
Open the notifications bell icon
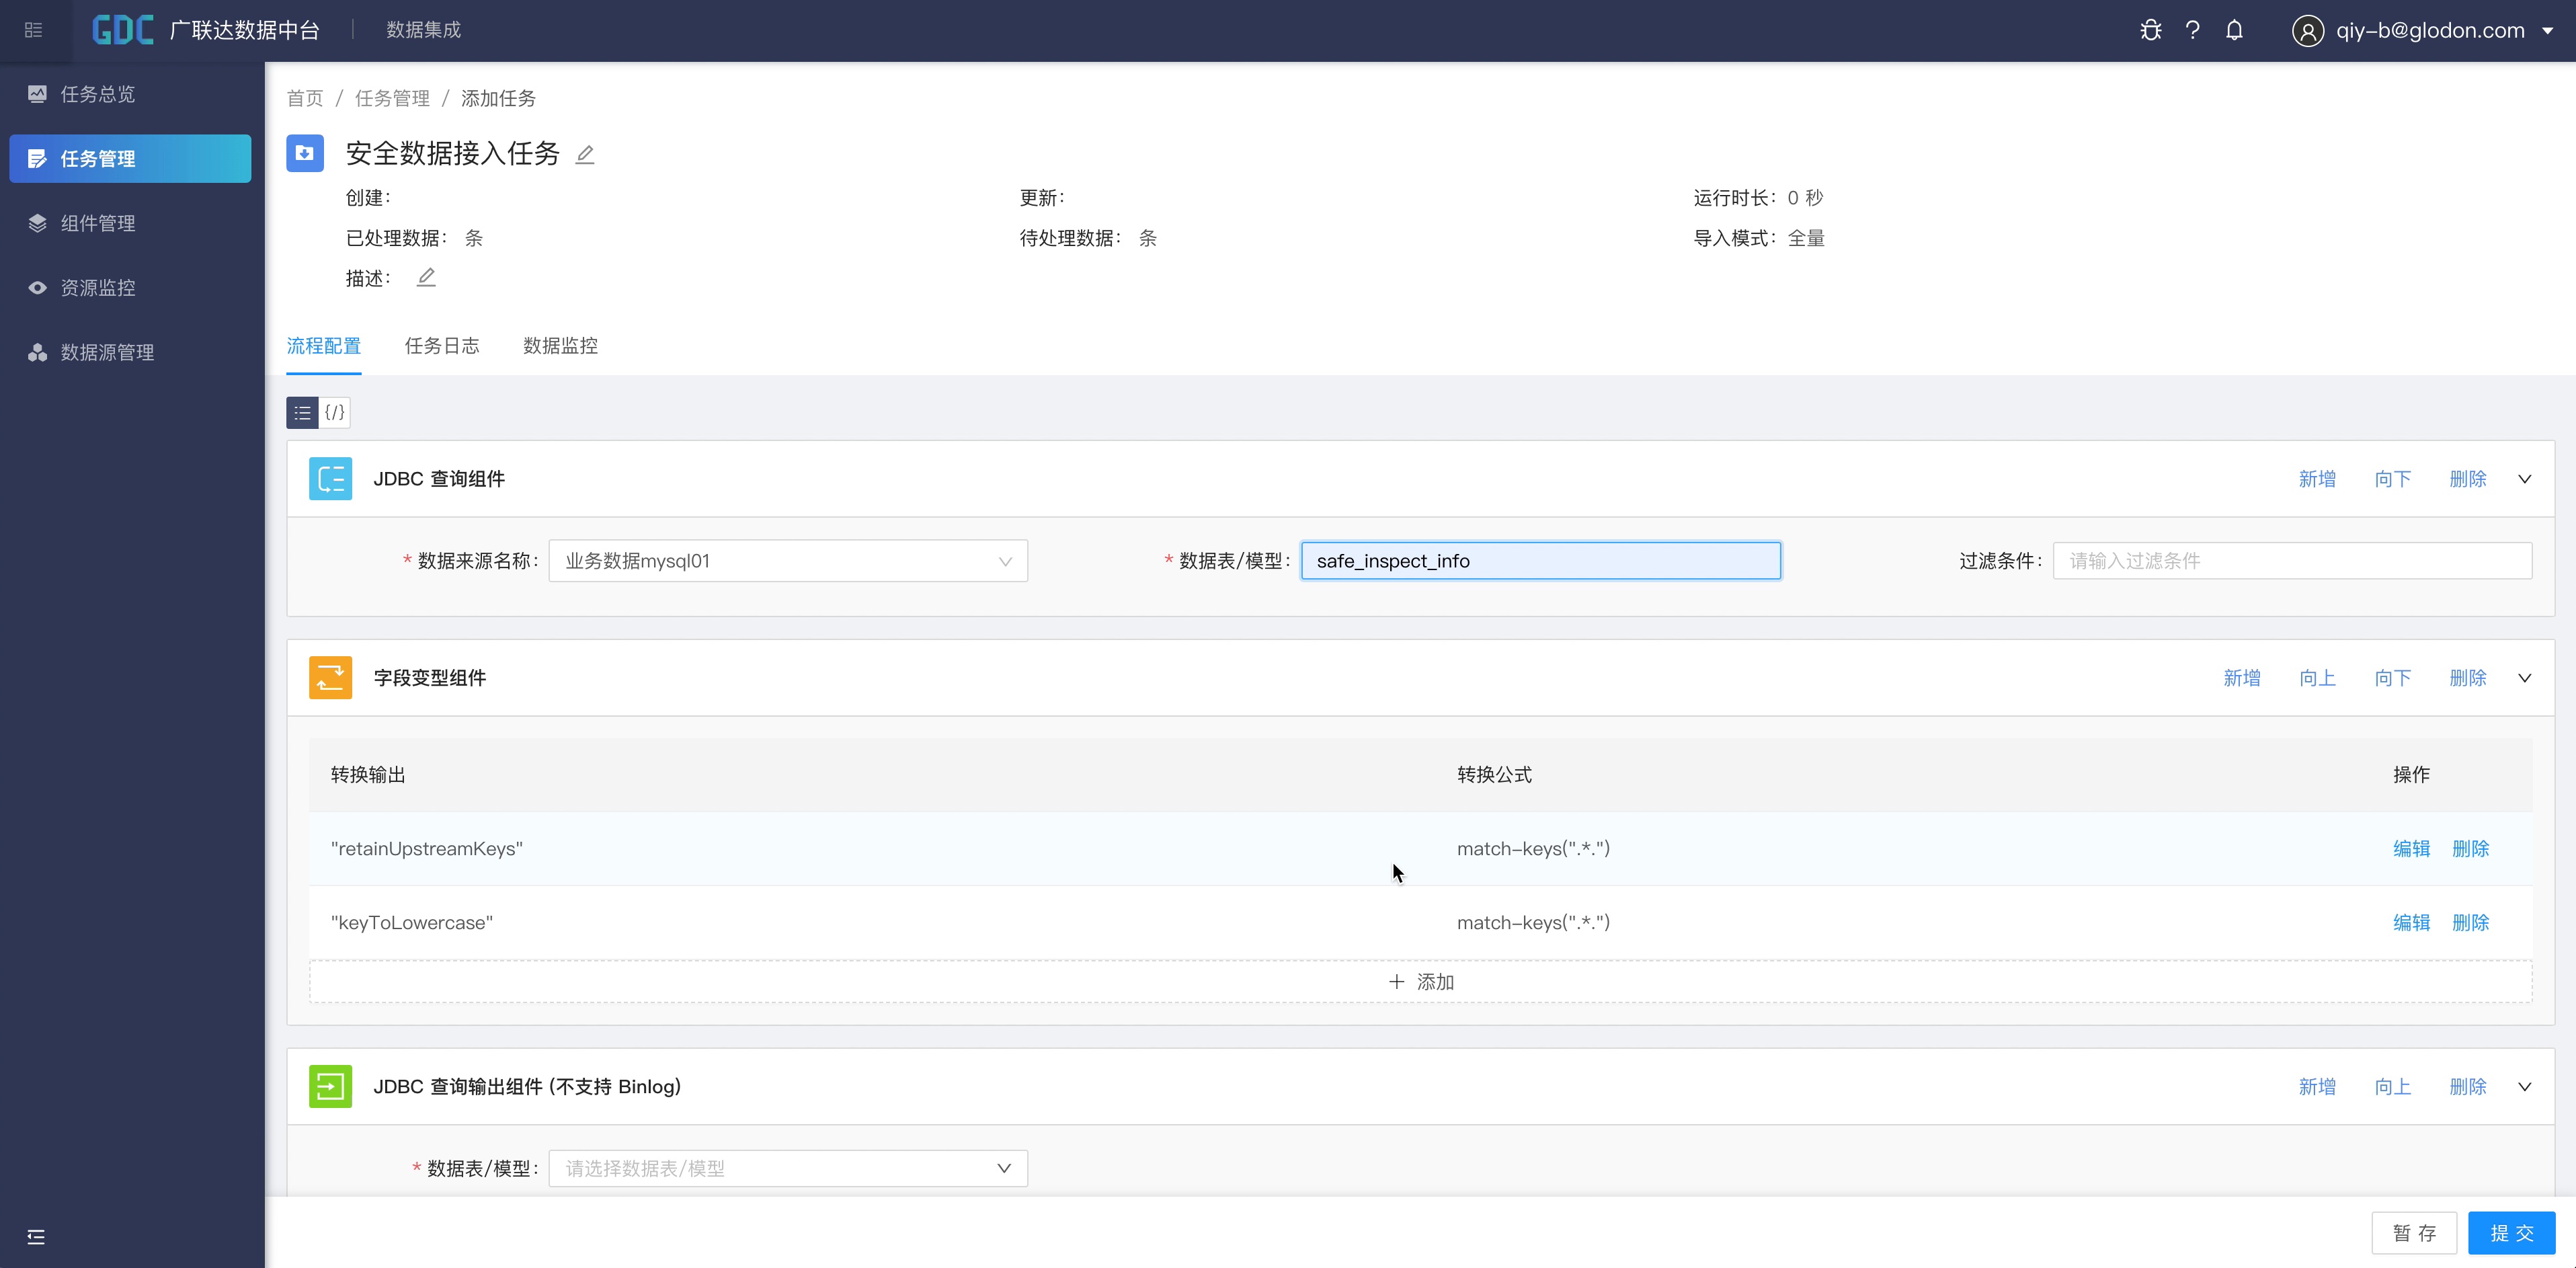pyautogui.click(x=2234, y=30)
